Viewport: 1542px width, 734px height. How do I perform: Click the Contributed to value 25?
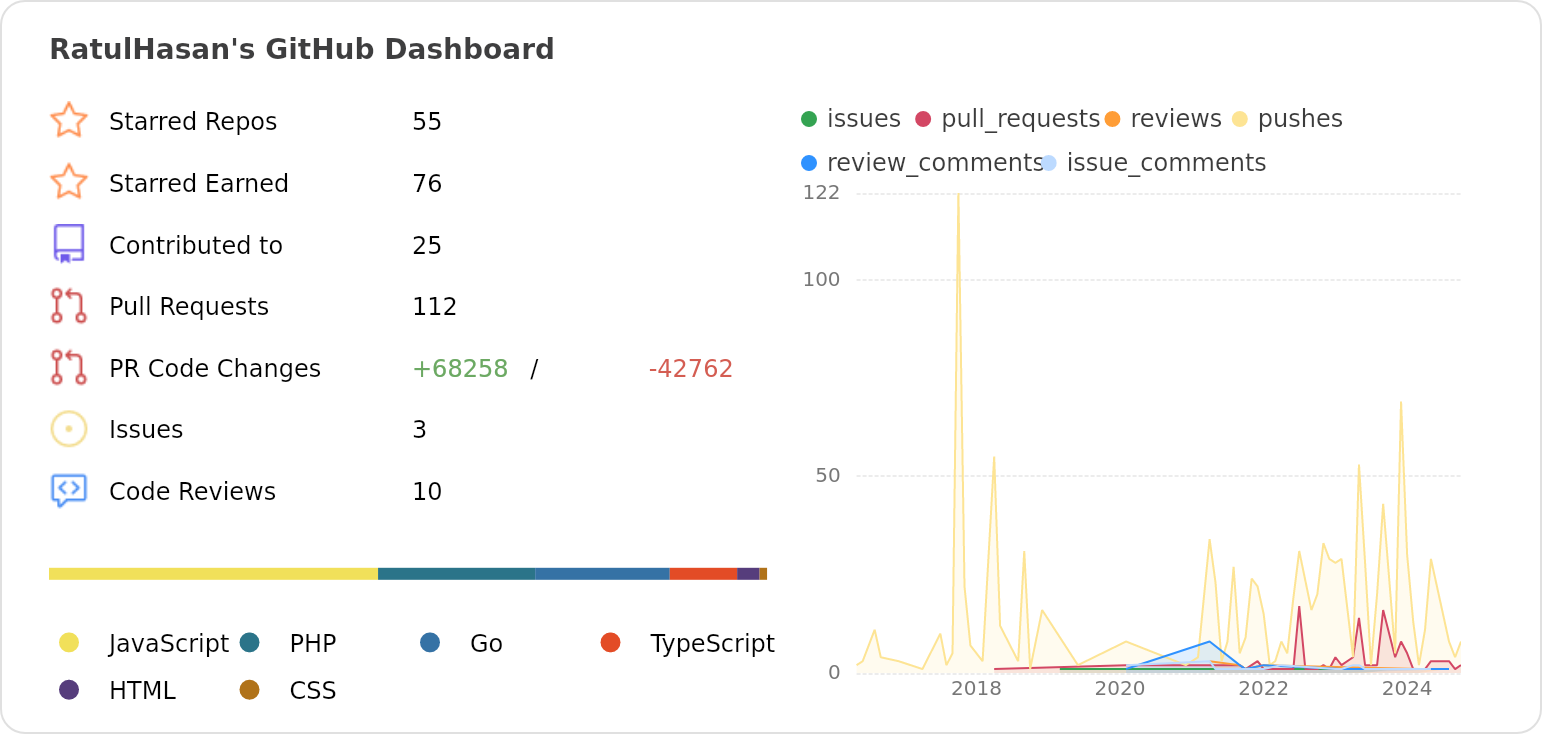427,246
